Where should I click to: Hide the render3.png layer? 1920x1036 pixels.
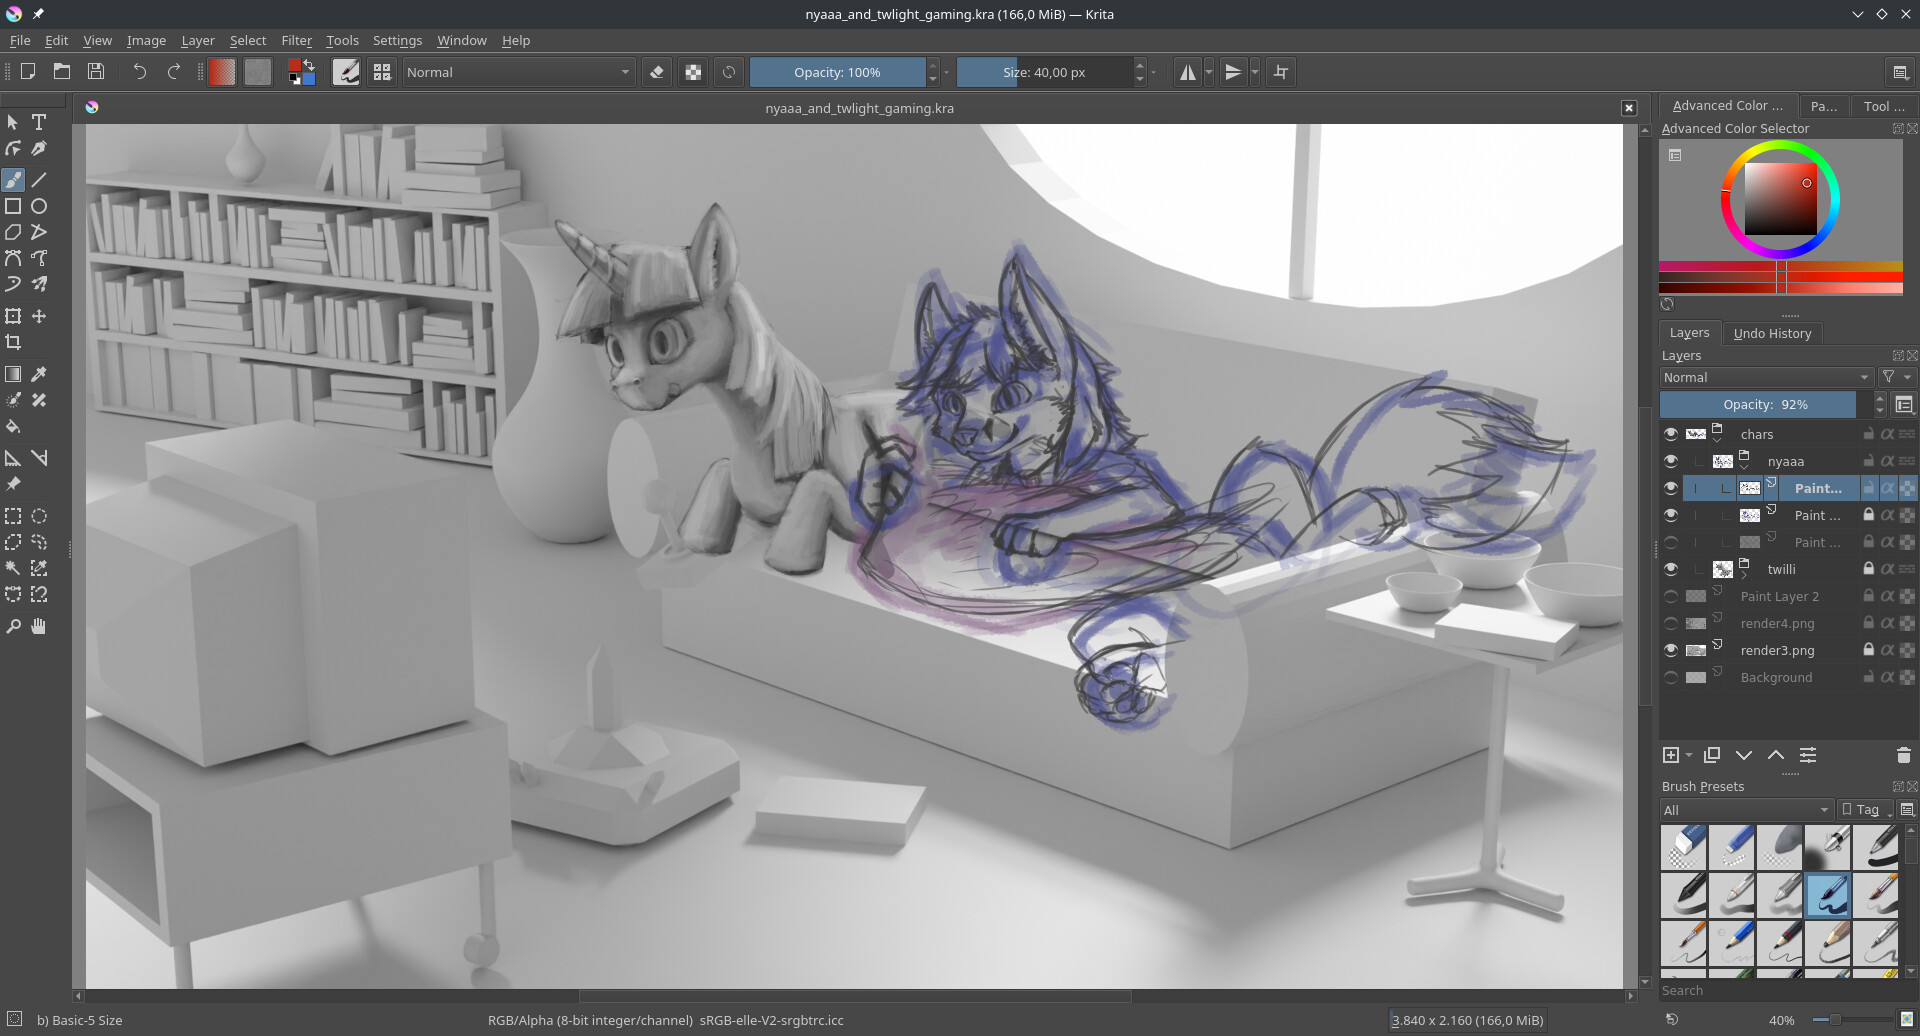[x=1671, y=650]
